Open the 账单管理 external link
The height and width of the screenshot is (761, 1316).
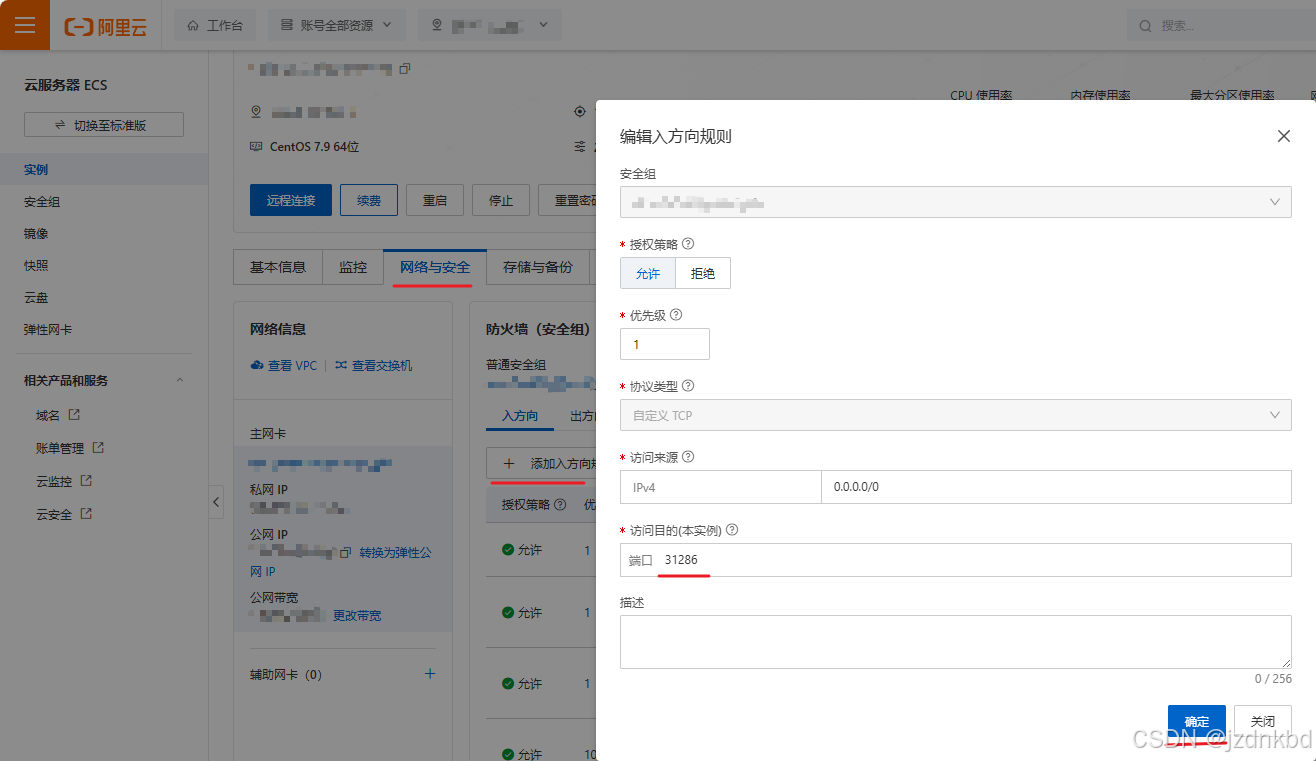pos(69,448)
